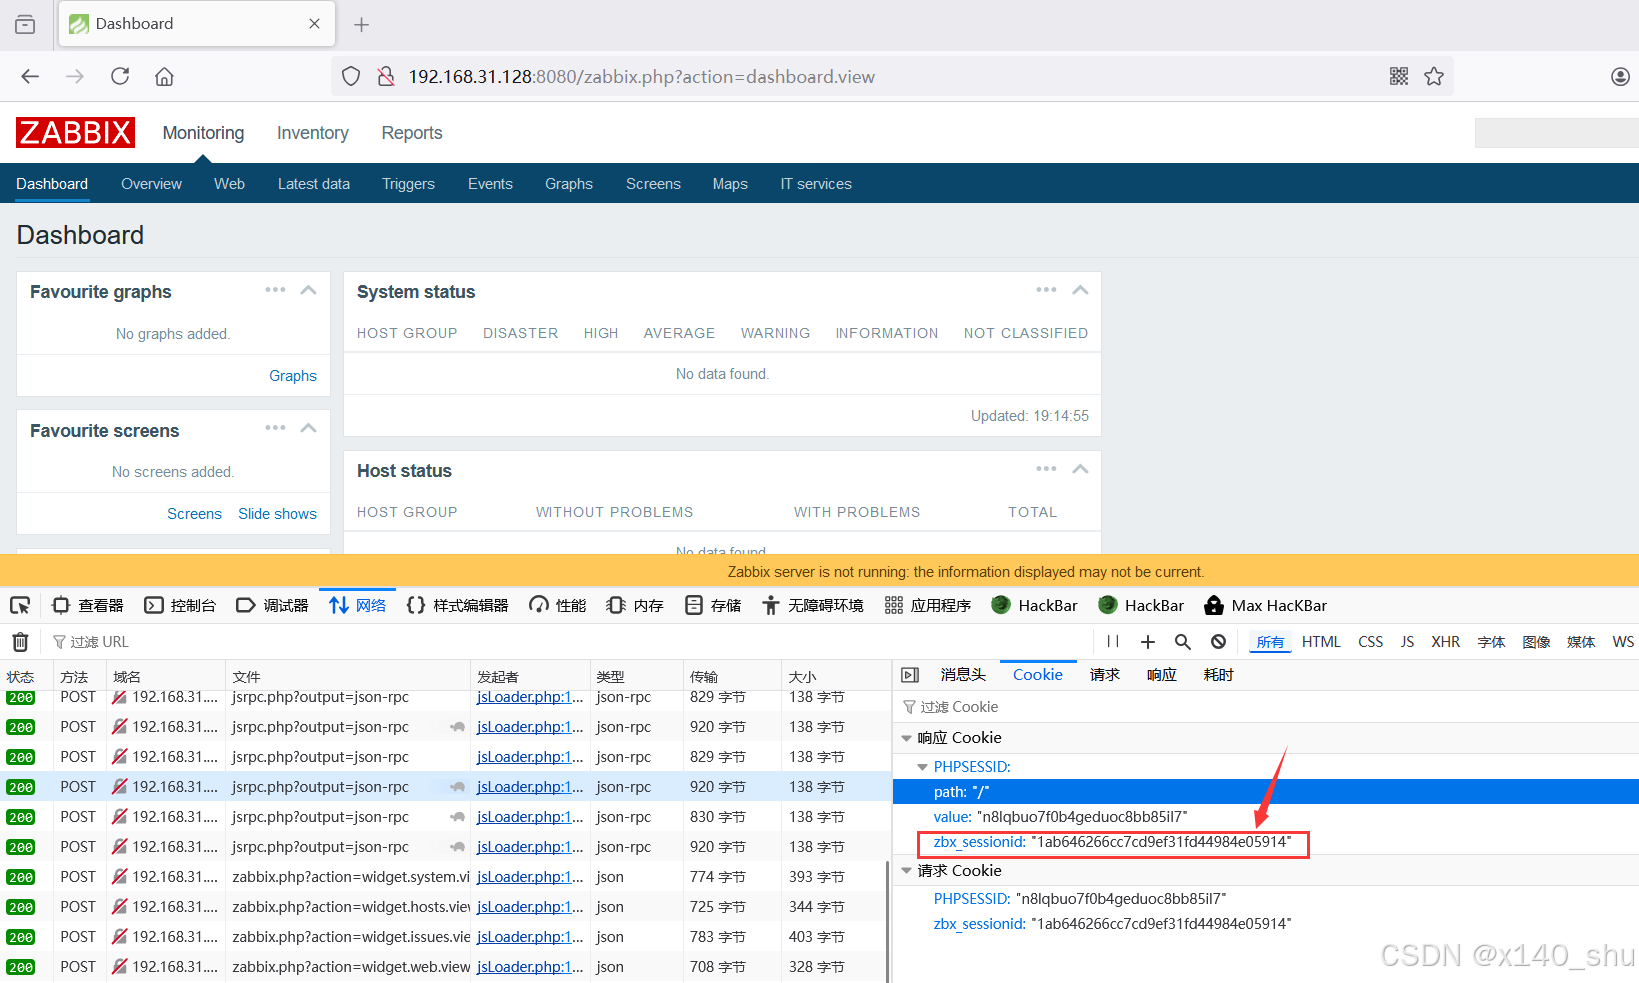Show 所有 request types
The height and width of the screenshot is (983, 1639).
tap(1270, 642)
